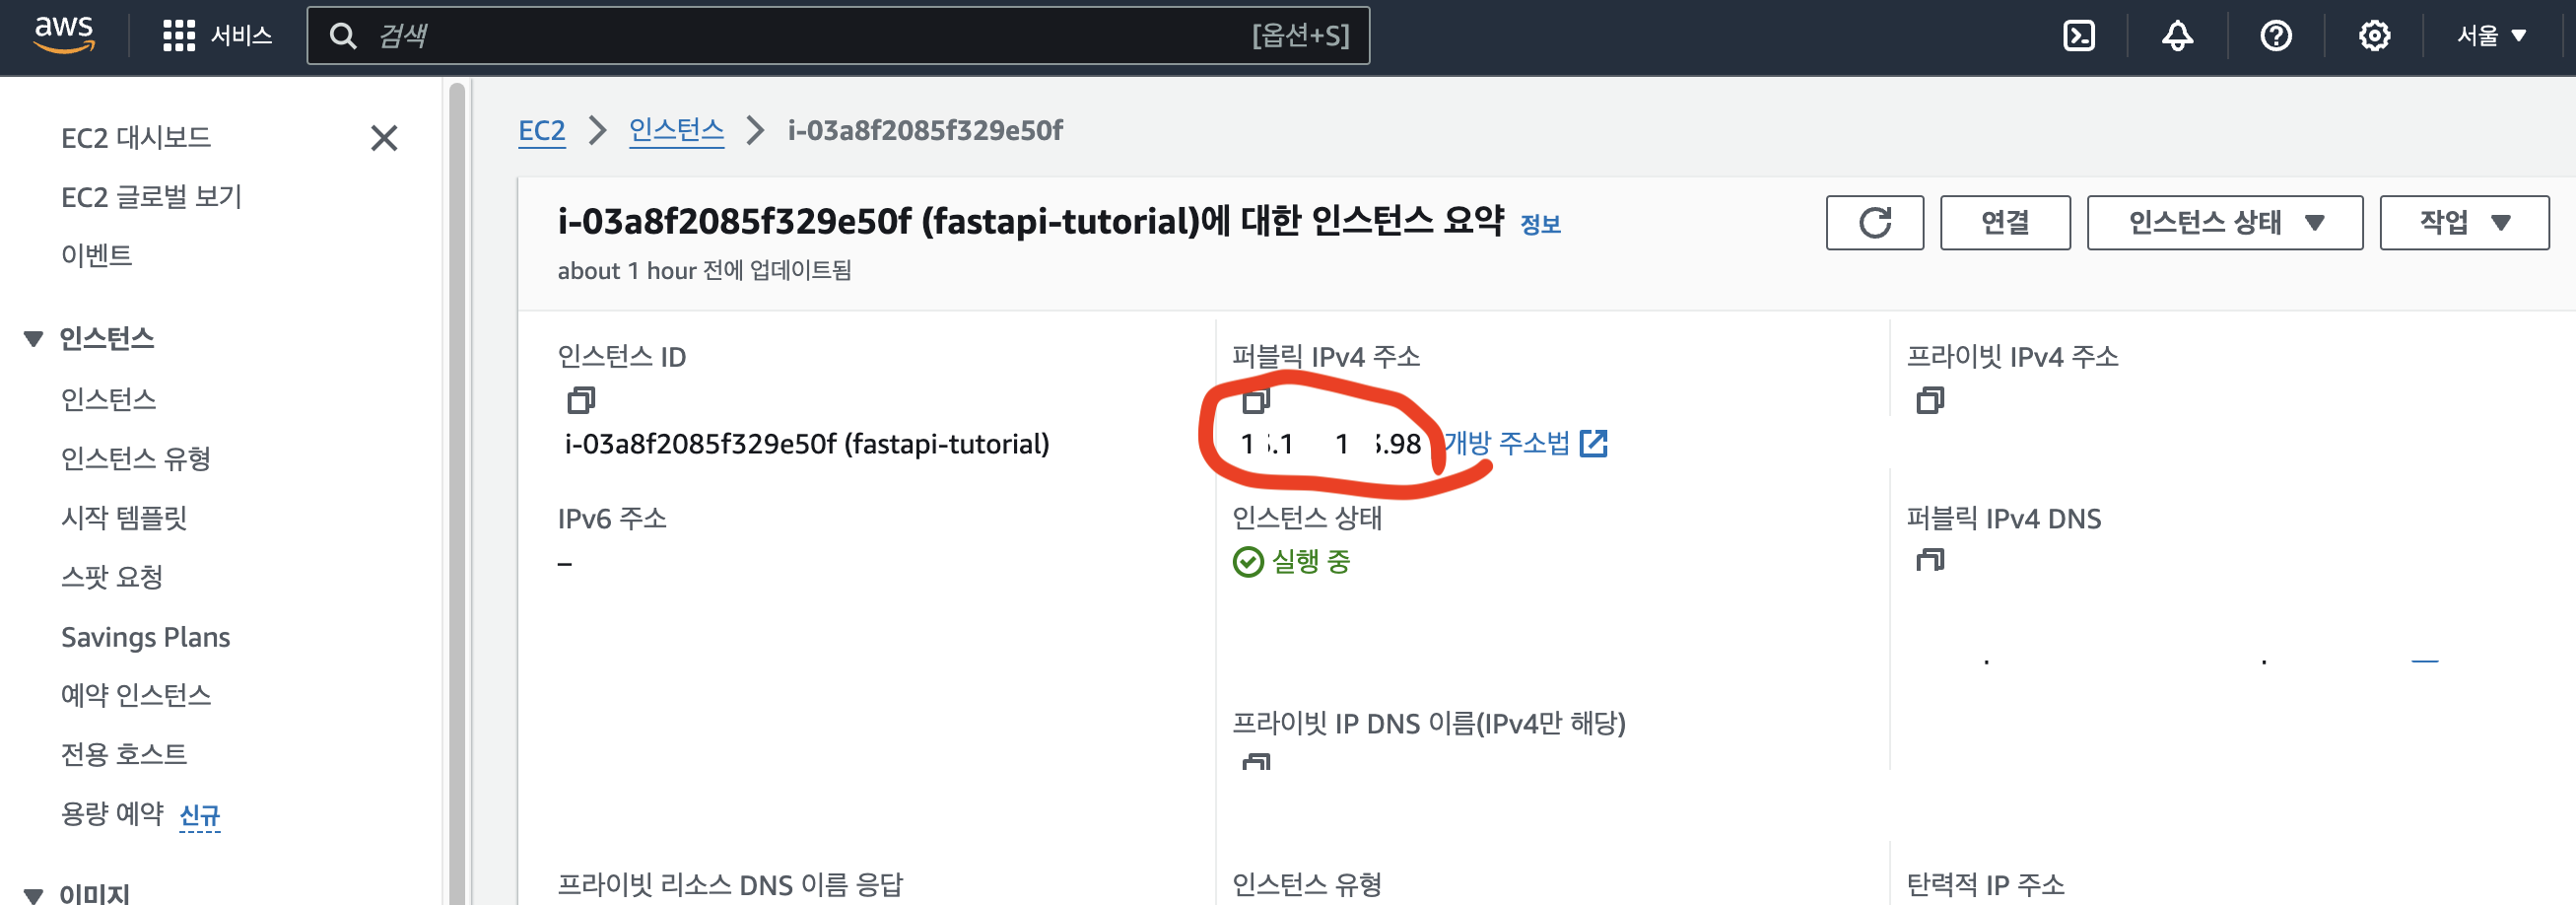Click instance ID text i-03a8f2085f329e50f (fastapi-tutorial)
The height and width of the screenshot is (905, 2576).
click(x=807, y=444)
